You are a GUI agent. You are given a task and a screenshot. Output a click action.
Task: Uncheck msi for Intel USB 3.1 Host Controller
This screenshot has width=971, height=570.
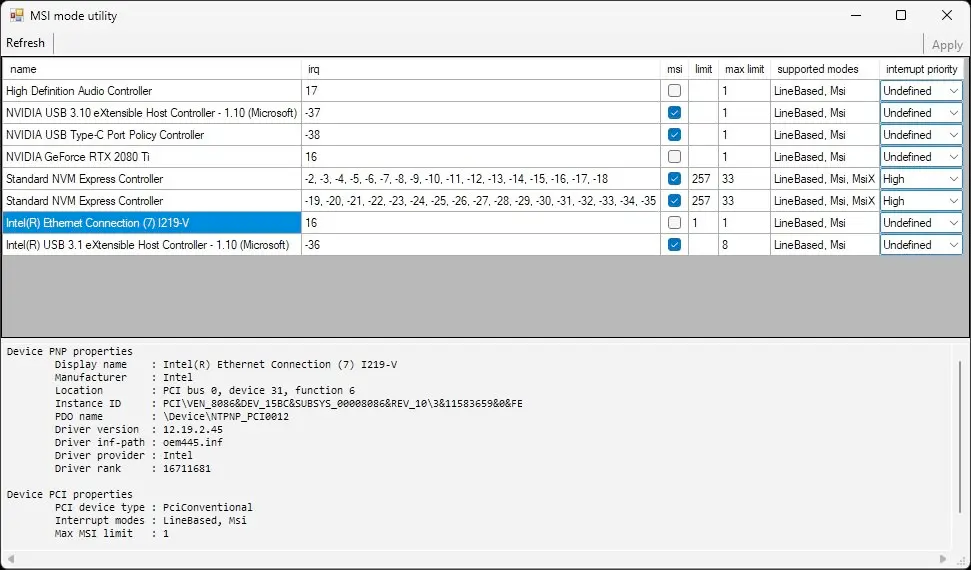(674, 245)
